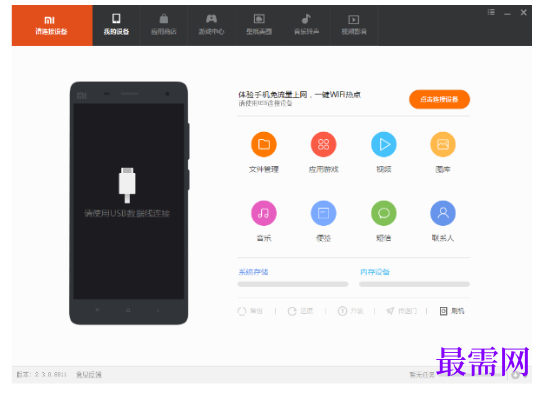Image resolution: width=548 pixels, height=393 pixels.
Task: Open the blue video (视频) play icon
Action: [x=383, y=144]
